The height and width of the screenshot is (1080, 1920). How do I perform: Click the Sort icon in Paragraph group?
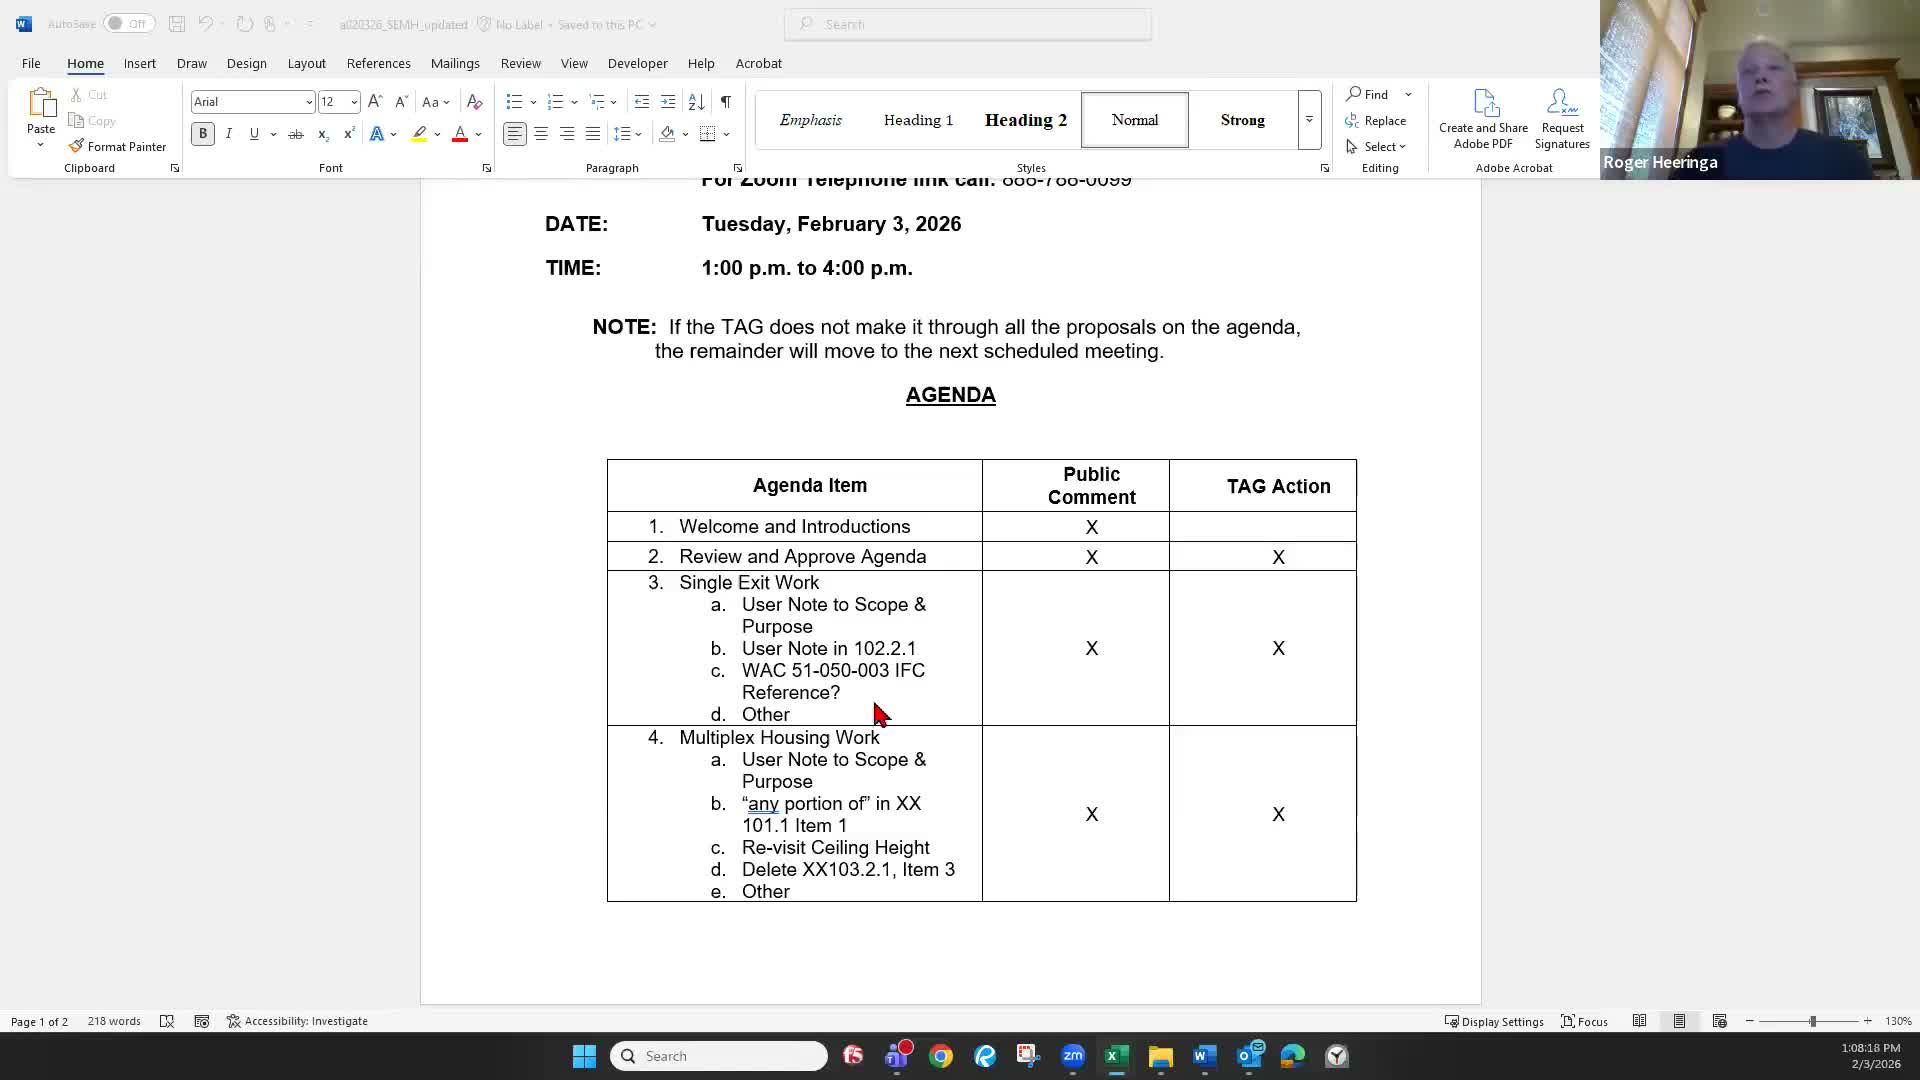click(x=697, y=102)
